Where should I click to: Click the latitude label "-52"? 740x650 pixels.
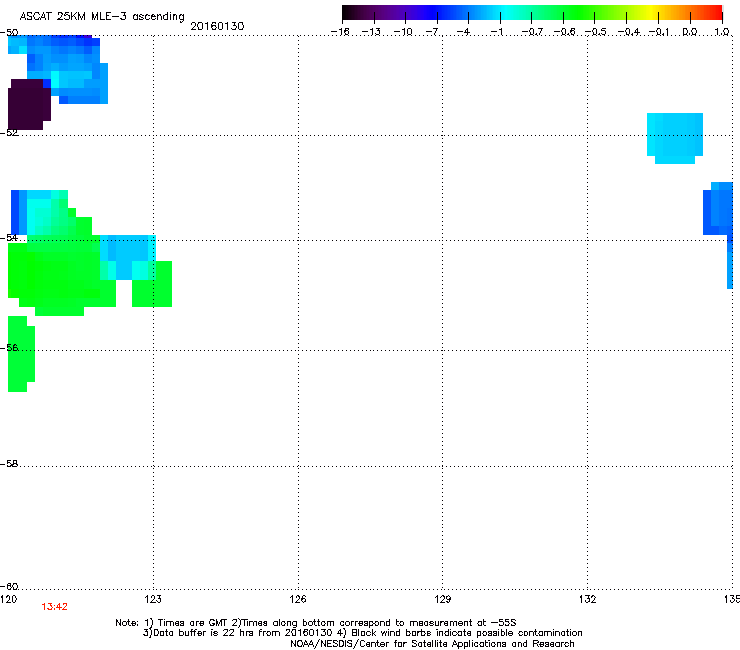coord(9,133)
